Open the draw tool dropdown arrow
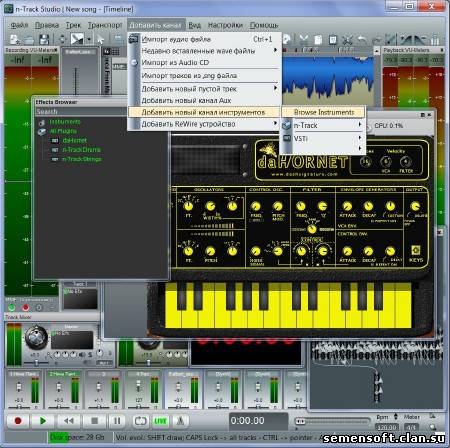Image resolution: width=450 pixels, height=448 pixels. click(89, 40)
